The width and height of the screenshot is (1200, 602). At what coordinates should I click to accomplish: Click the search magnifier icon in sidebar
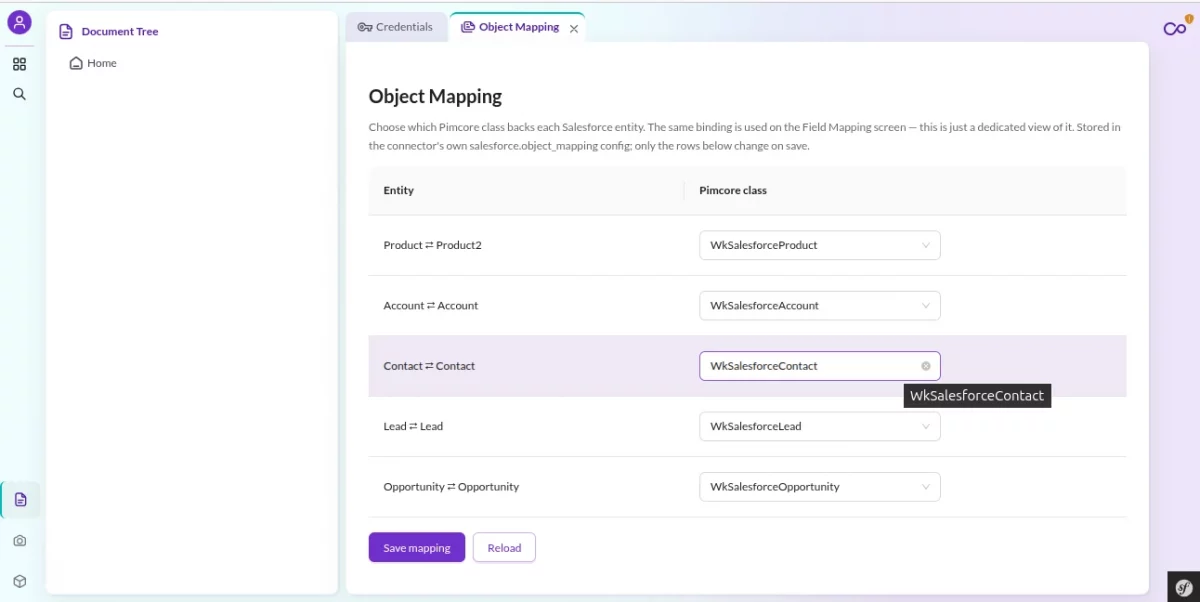click(x=19, y=94)
